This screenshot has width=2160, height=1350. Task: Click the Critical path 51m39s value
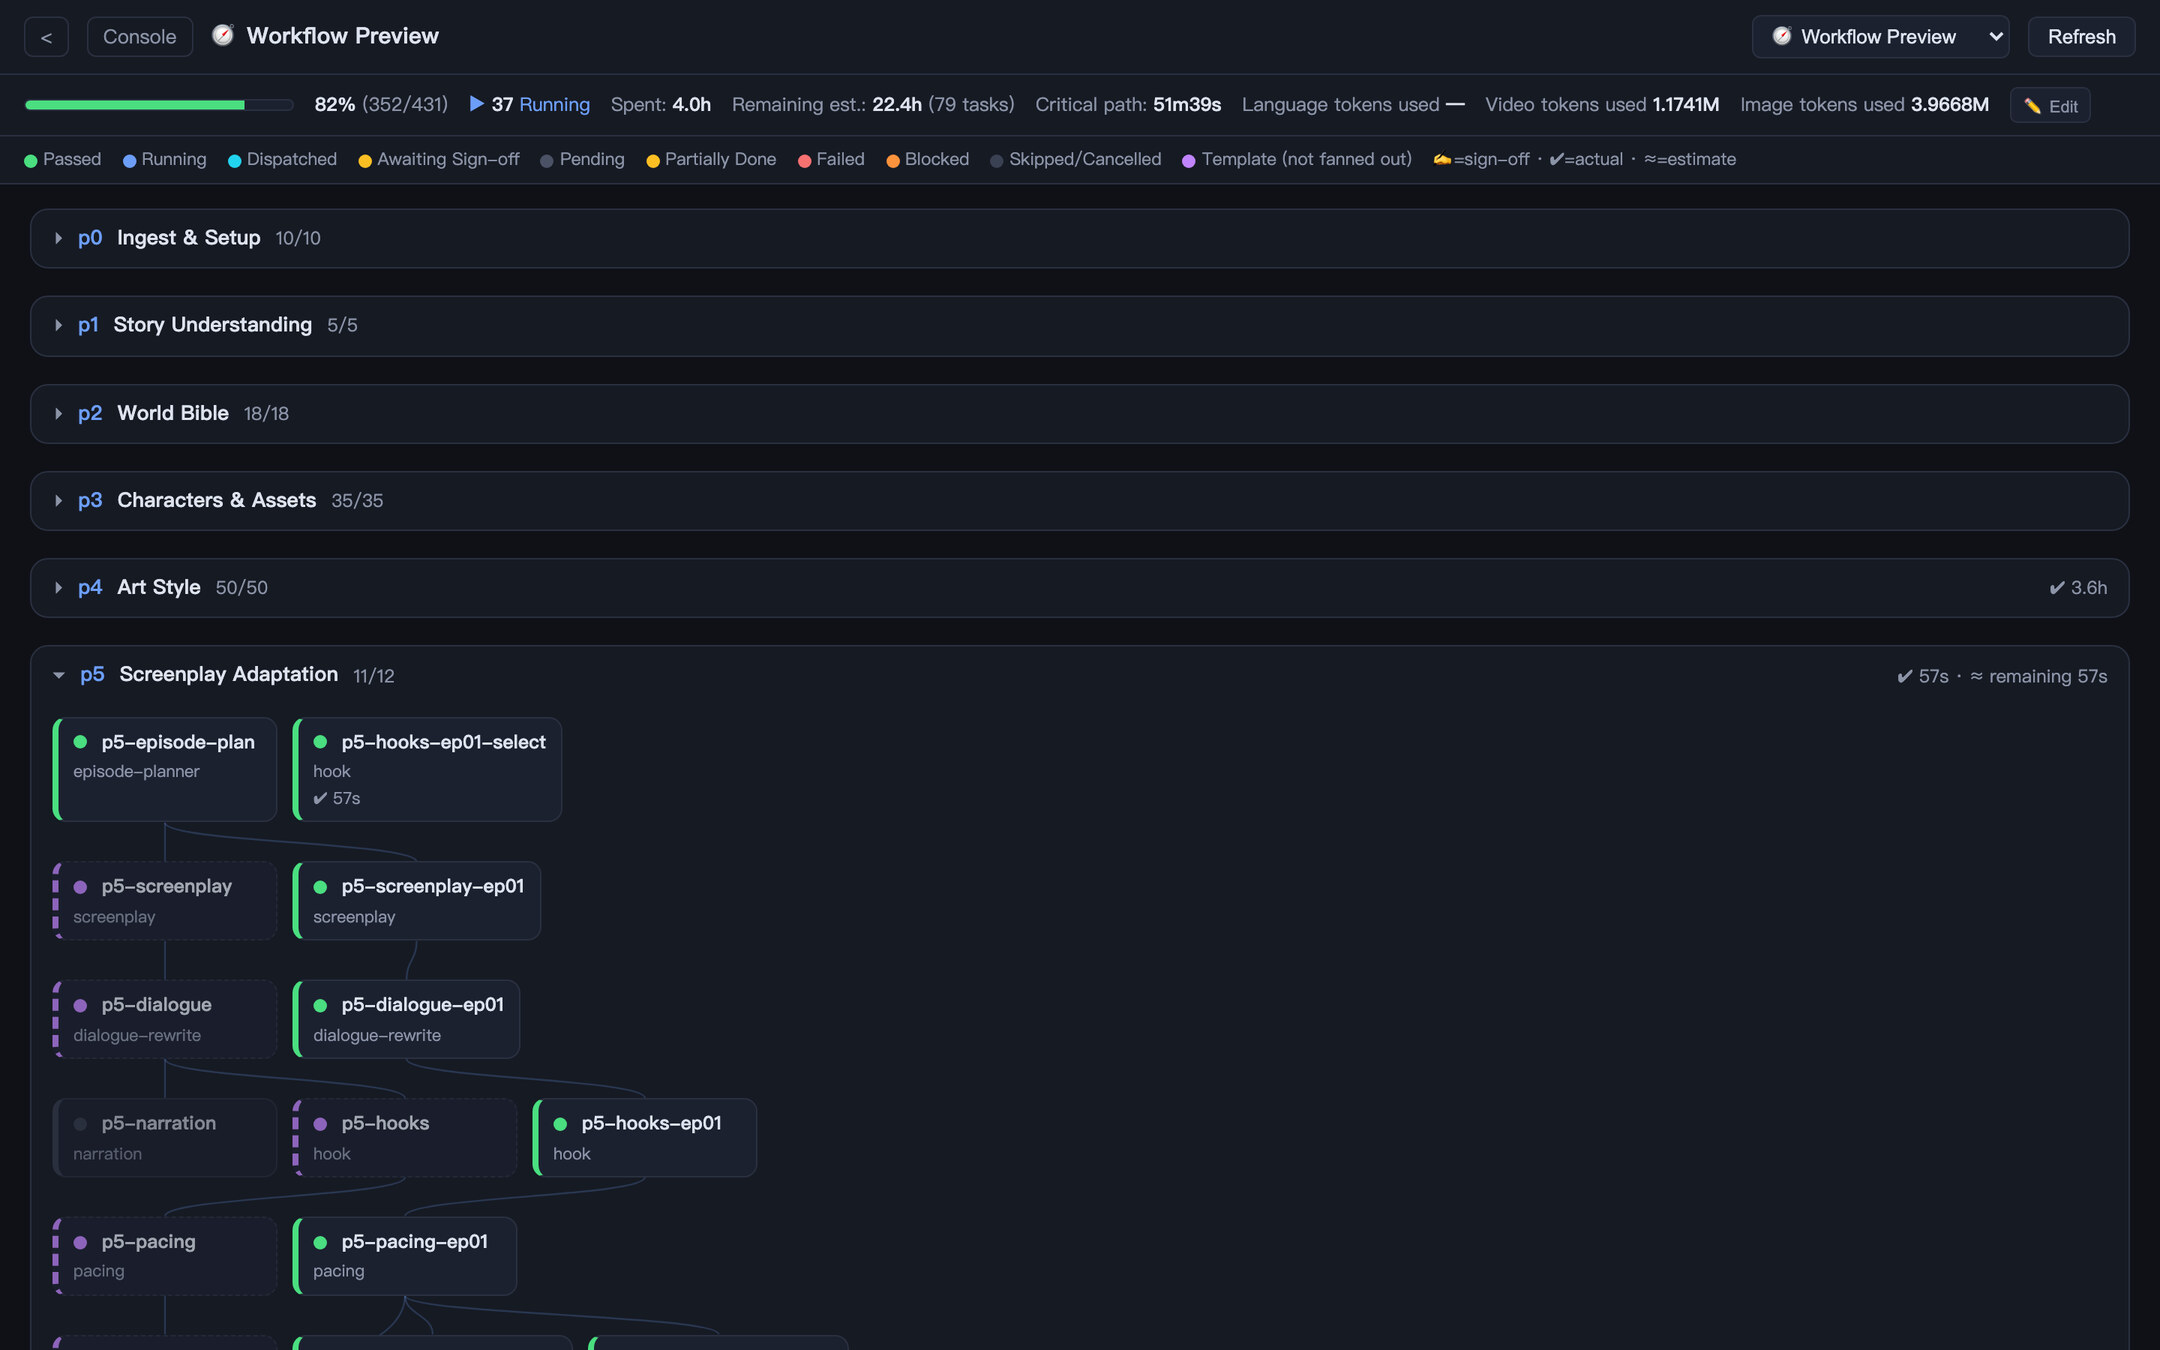(x=1186, y=104)
